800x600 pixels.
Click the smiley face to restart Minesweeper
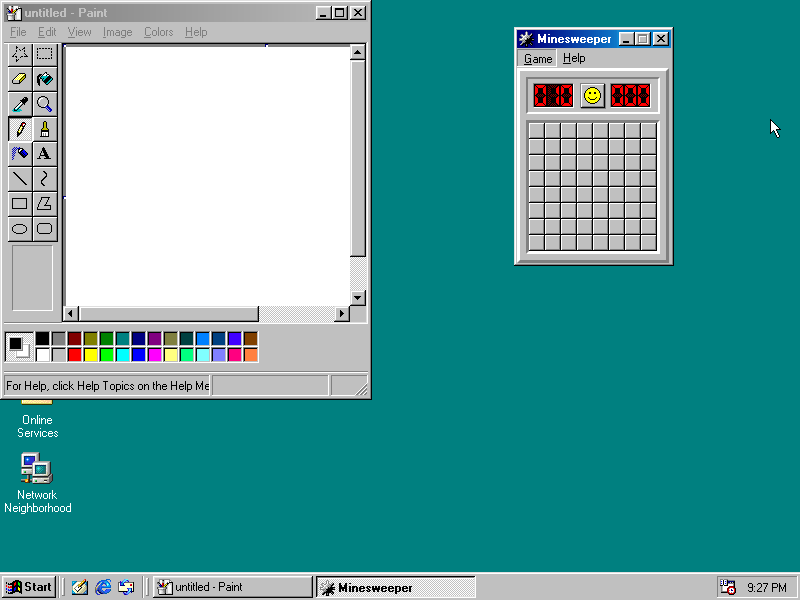[593, 95]
